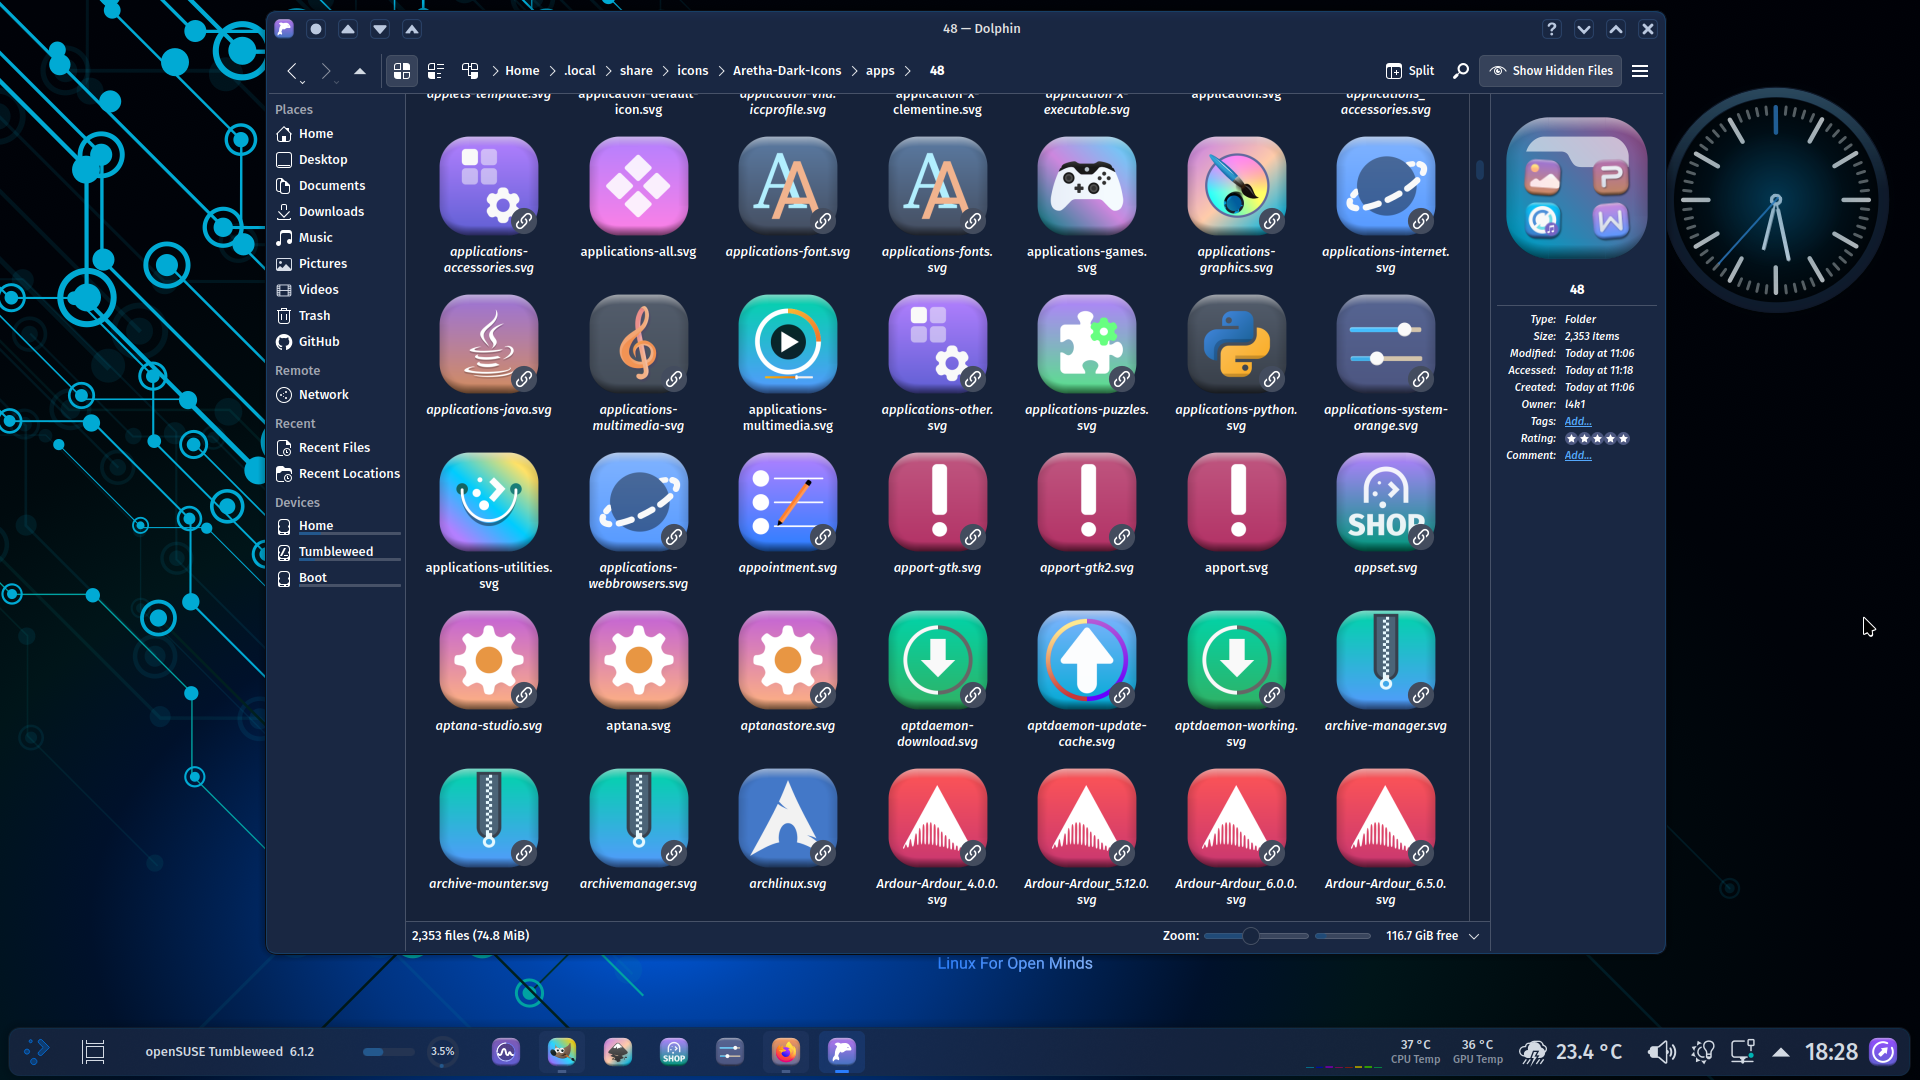Set rating stars for folder 48
Image resolution: width=1920 pixels, height=1080 pixels.
1597,439
